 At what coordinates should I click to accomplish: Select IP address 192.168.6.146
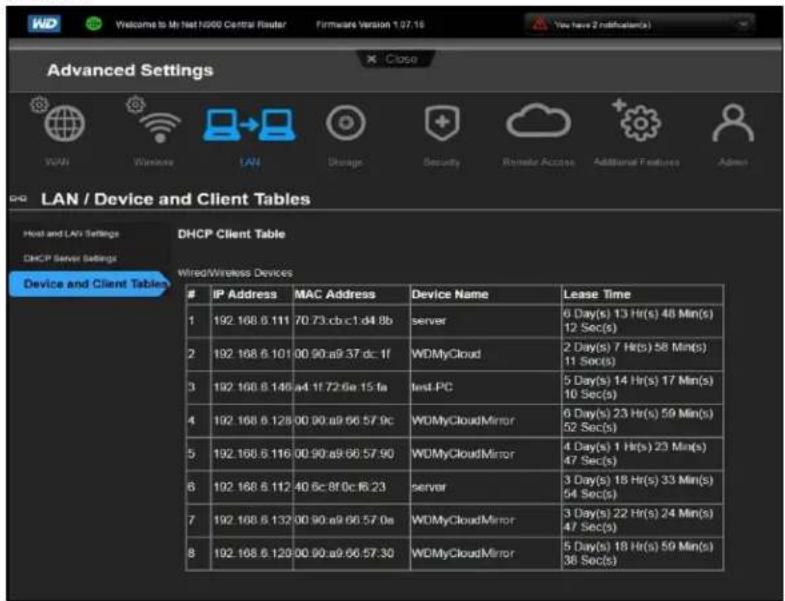252,387
